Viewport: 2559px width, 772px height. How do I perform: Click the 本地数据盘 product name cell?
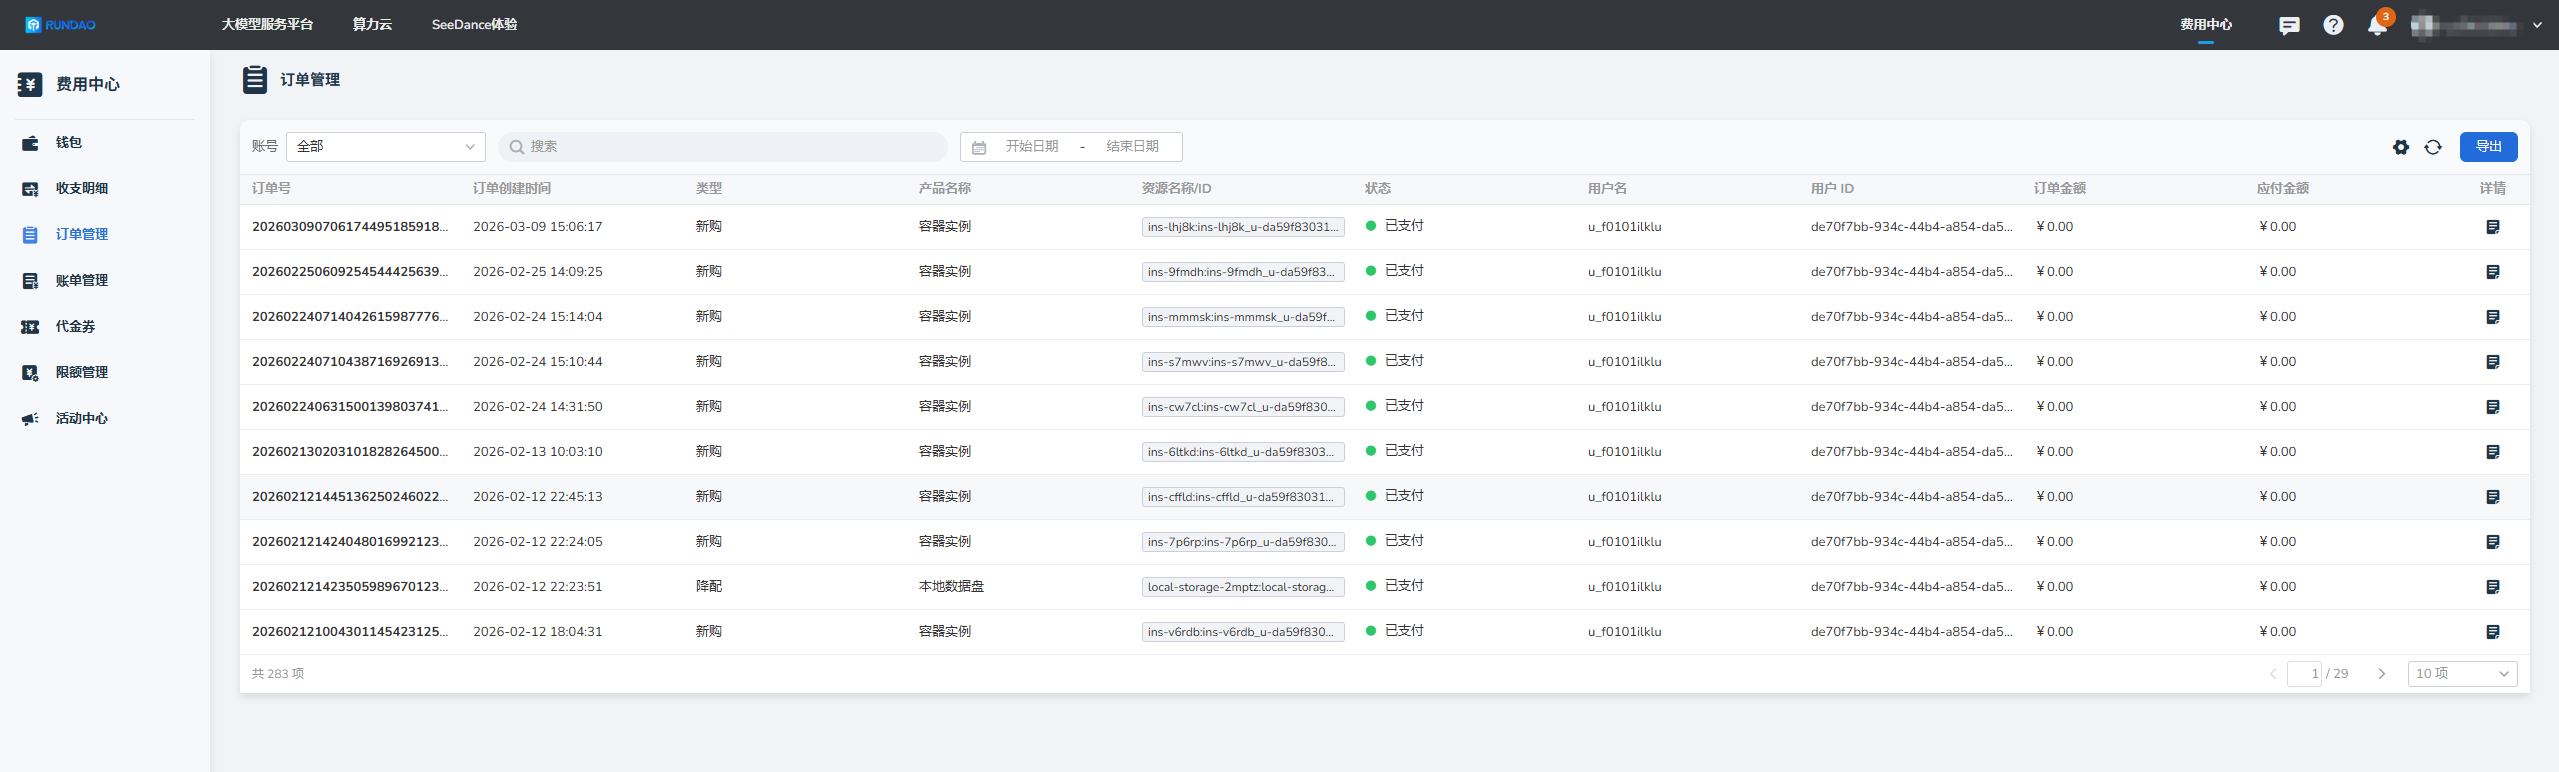[x=951, y=587]
